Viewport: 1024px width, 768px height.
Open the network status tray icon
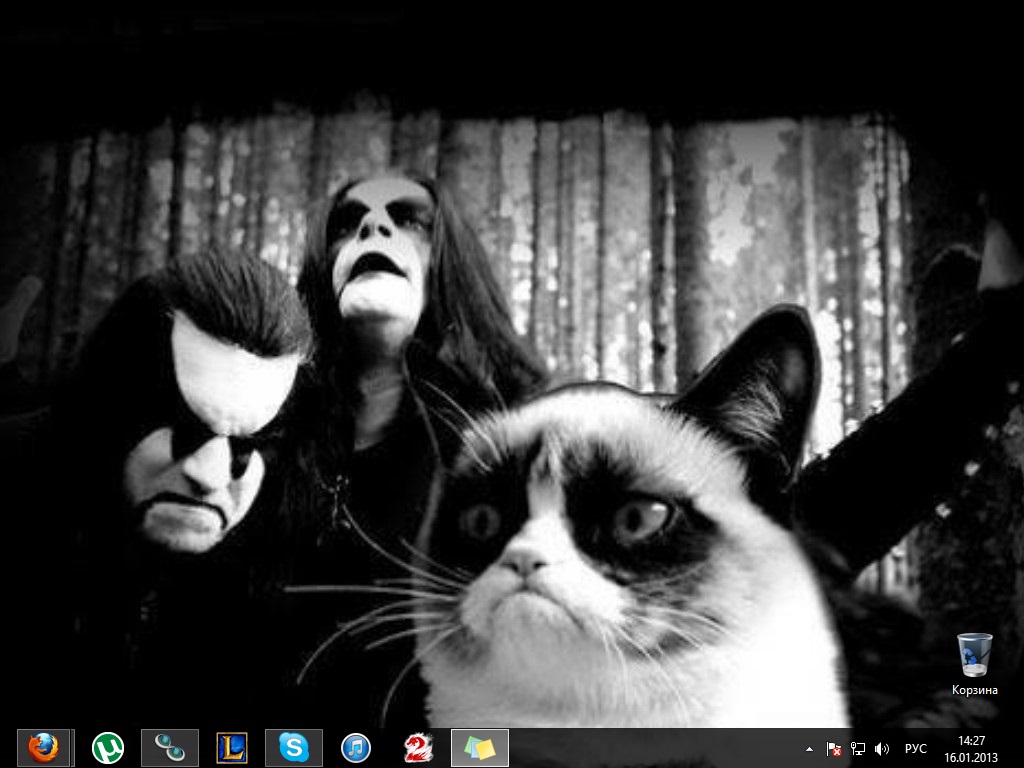pyautogui.click(x=857, y=749)
